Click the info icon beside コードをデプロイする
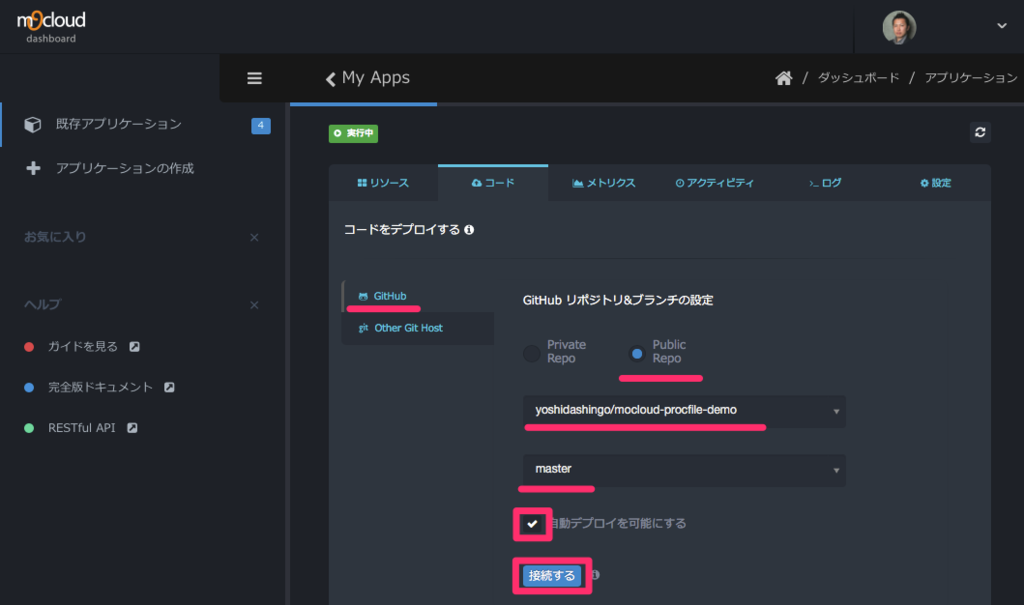 click(469, 230)
